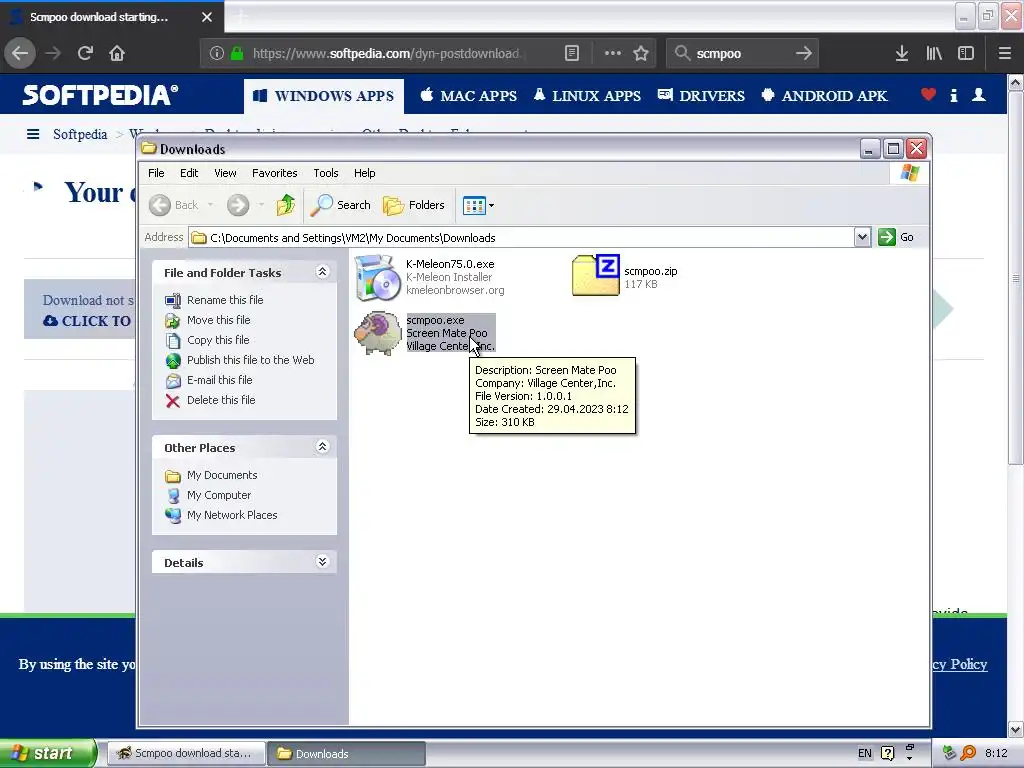Open page actions three-dot menu

(x=613, y=54)
